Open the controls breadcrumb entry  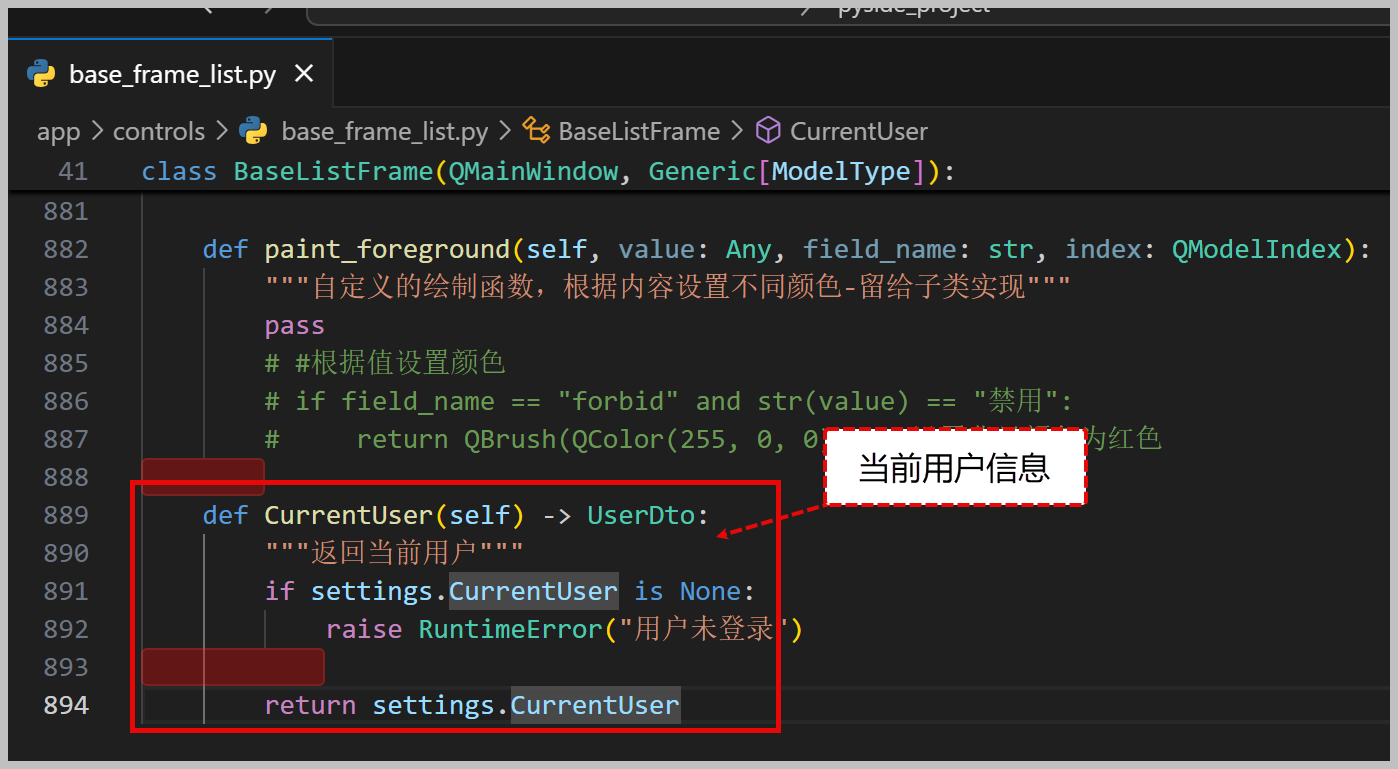(159, 131)
